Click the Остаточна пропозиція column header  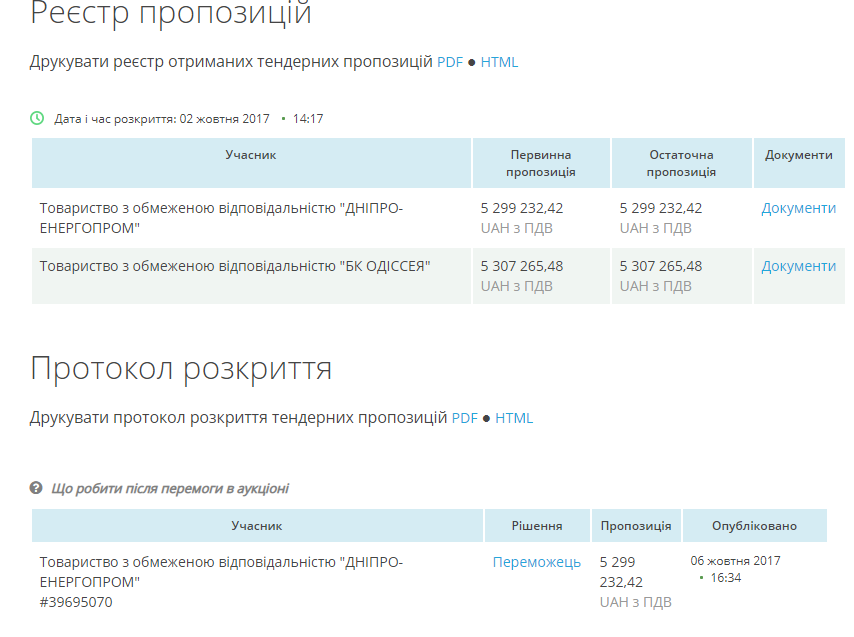point(681,163)
